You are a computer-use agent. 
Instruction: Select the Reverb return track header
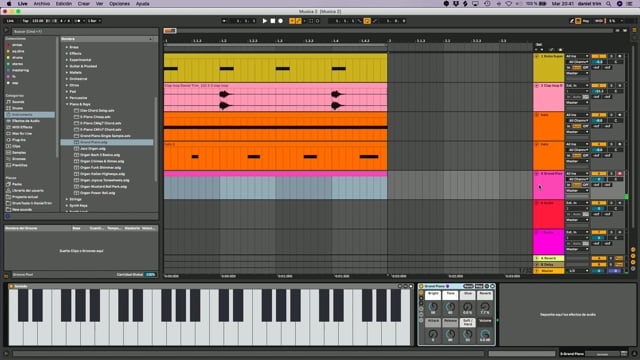[549, 258]
